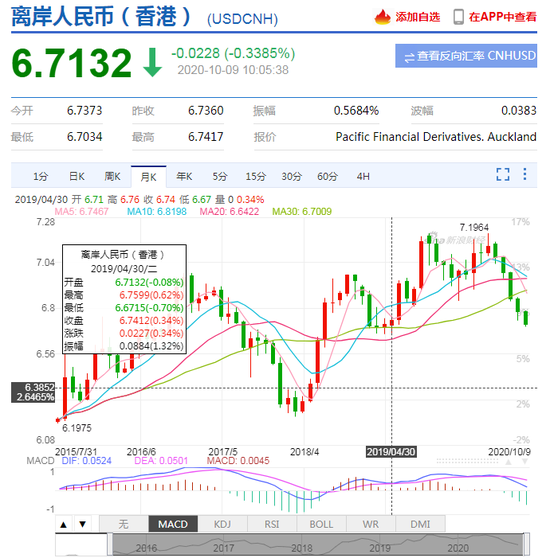550x558 pixels.
Task: Click the 昨收 value 6.7360
Action: [x=206, y=111]
